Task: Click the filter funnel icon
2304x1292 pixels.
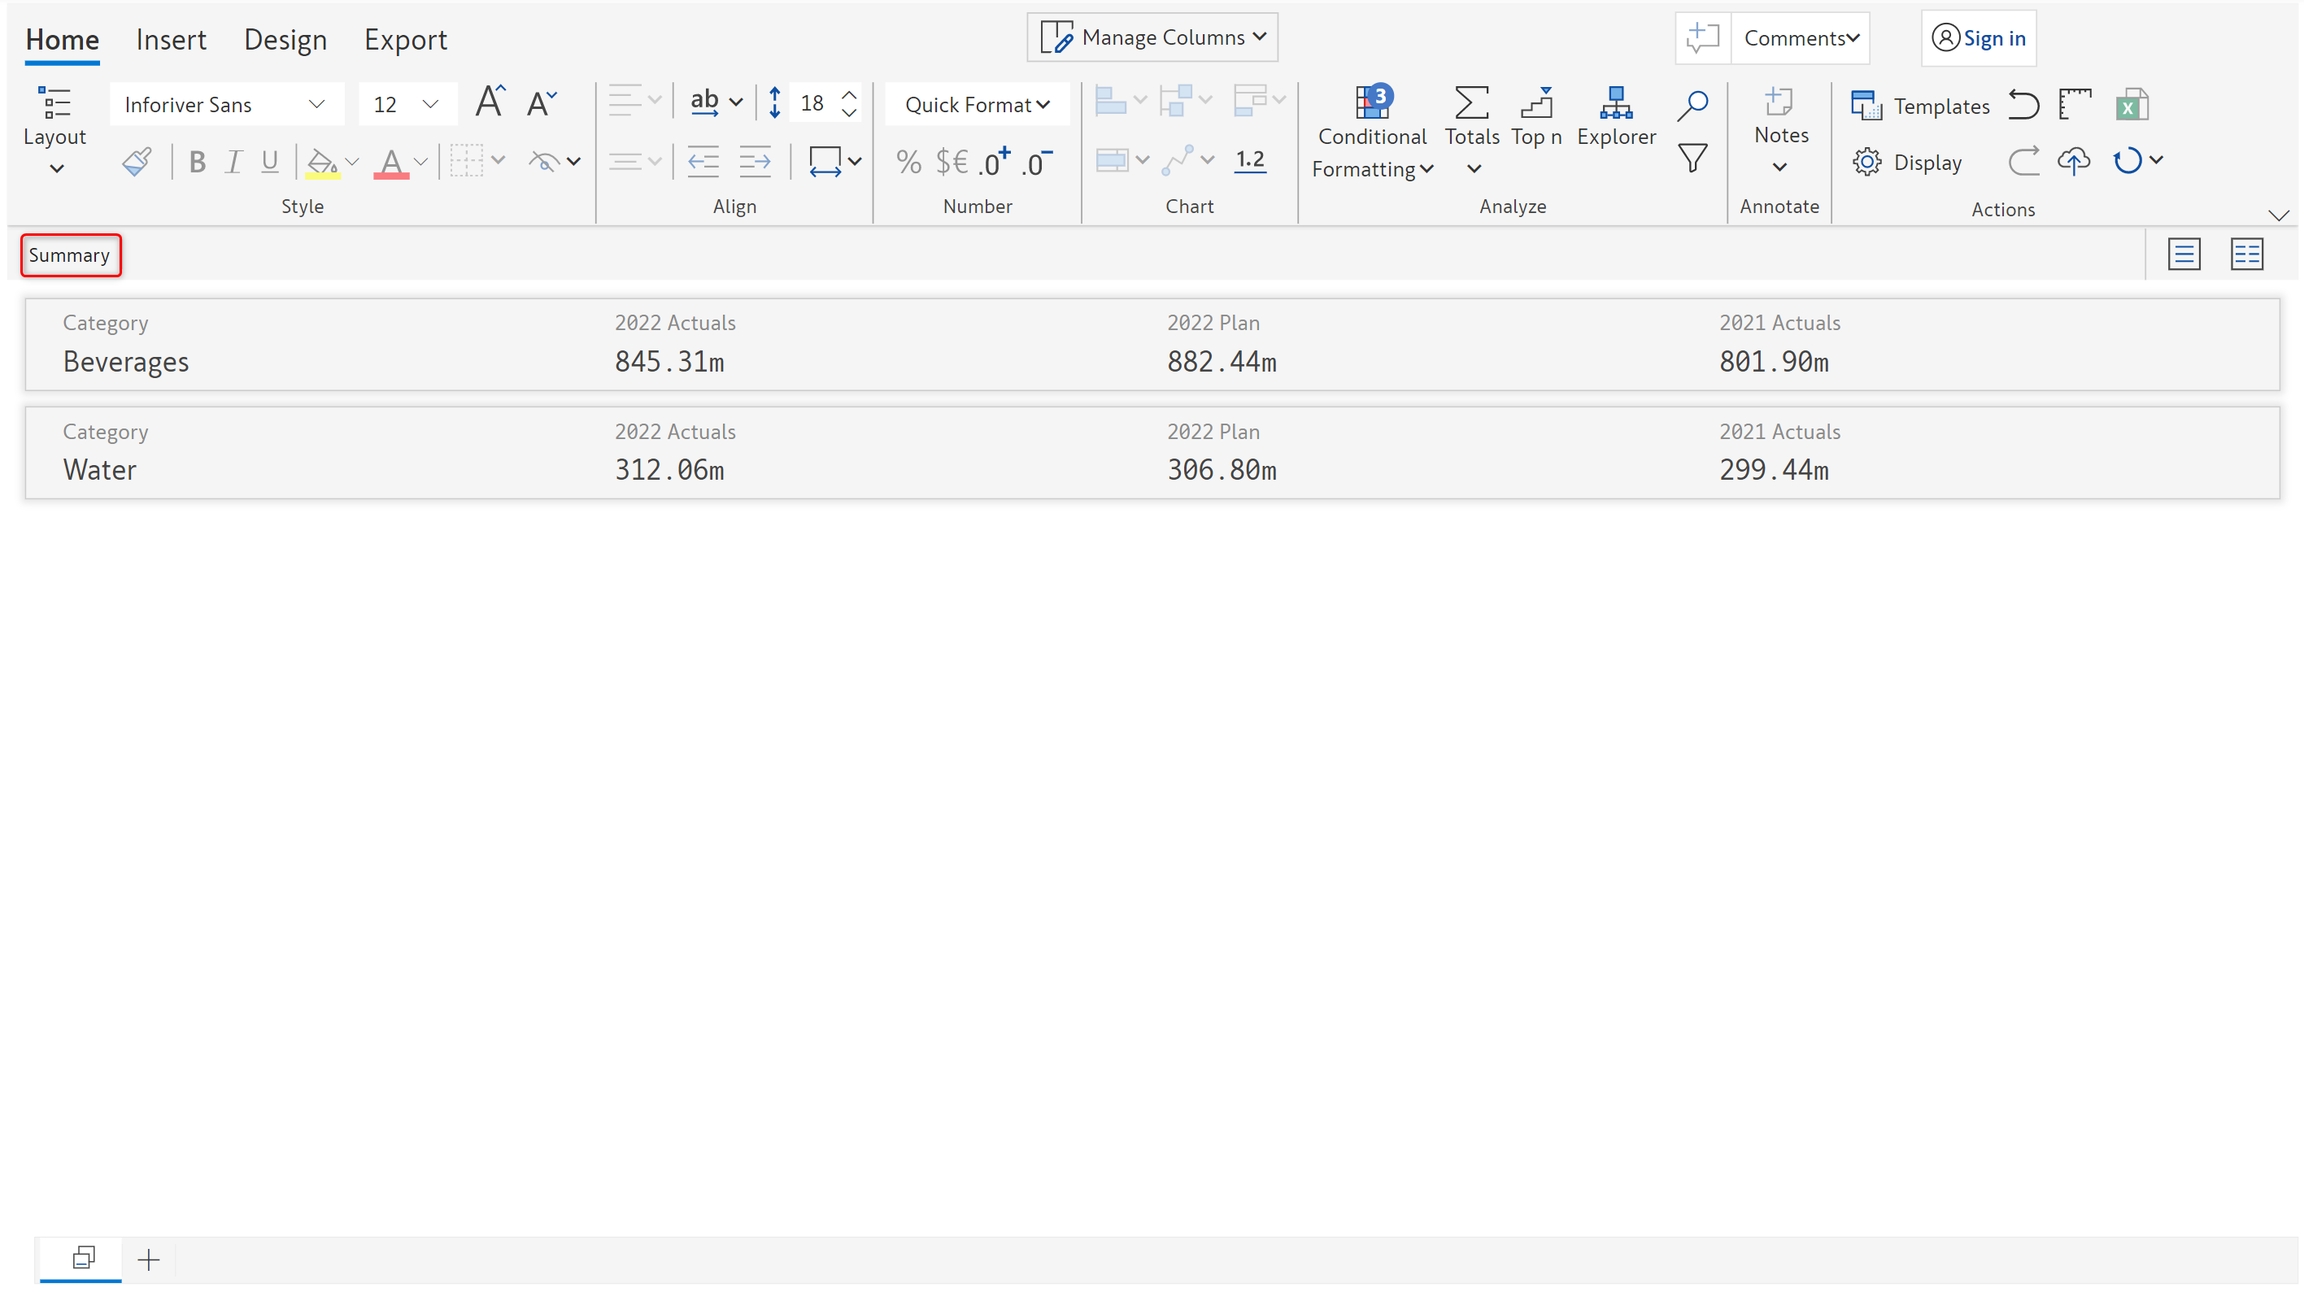Action: tap(1692, 158)
